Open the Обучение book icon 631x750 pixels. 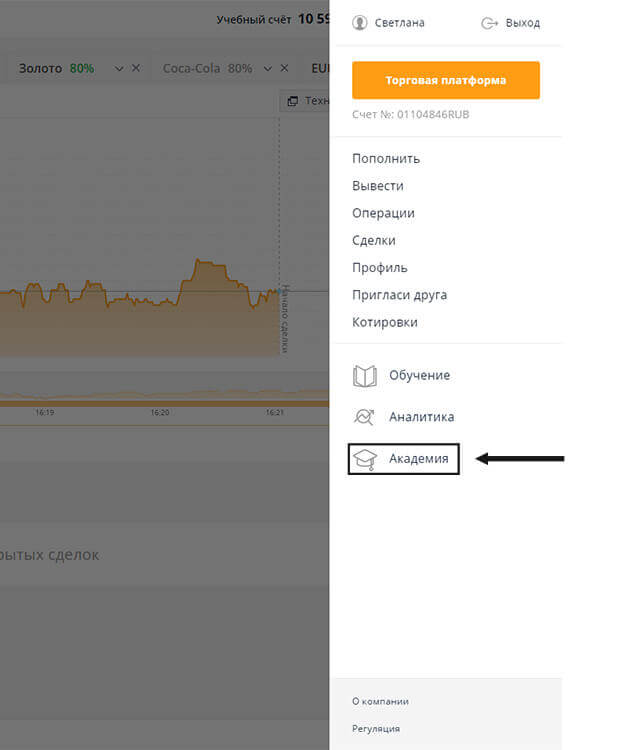click(365, 376)
